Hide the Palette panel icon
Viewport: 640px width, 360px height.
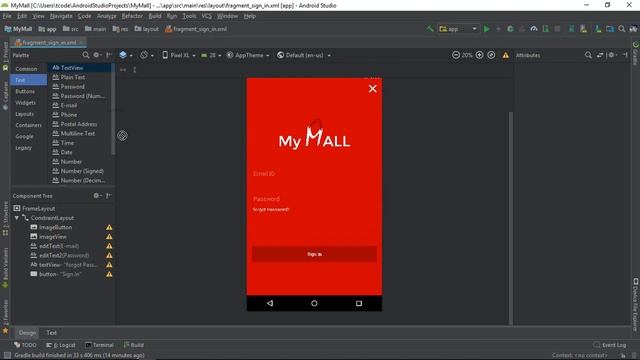(x=109, y=55)
